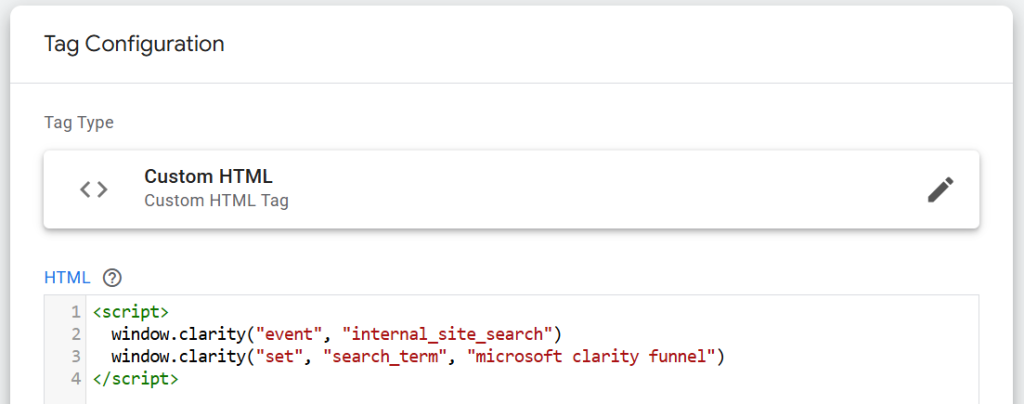
Task: Click line number 3 in the gutter
Action: point(76,357)
